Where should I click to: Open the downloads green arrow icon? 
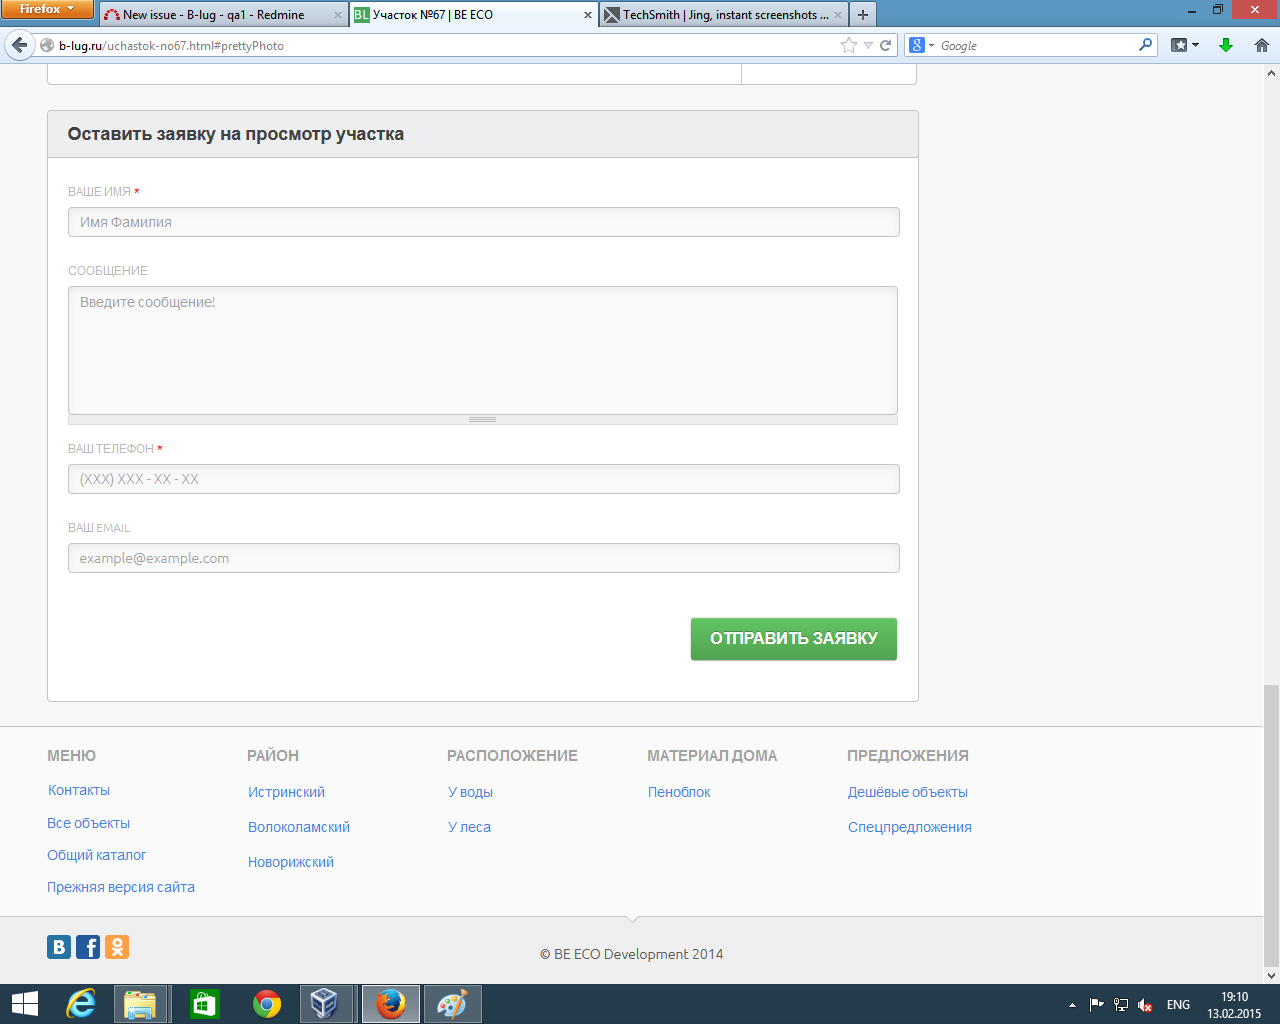(1226, 45)
